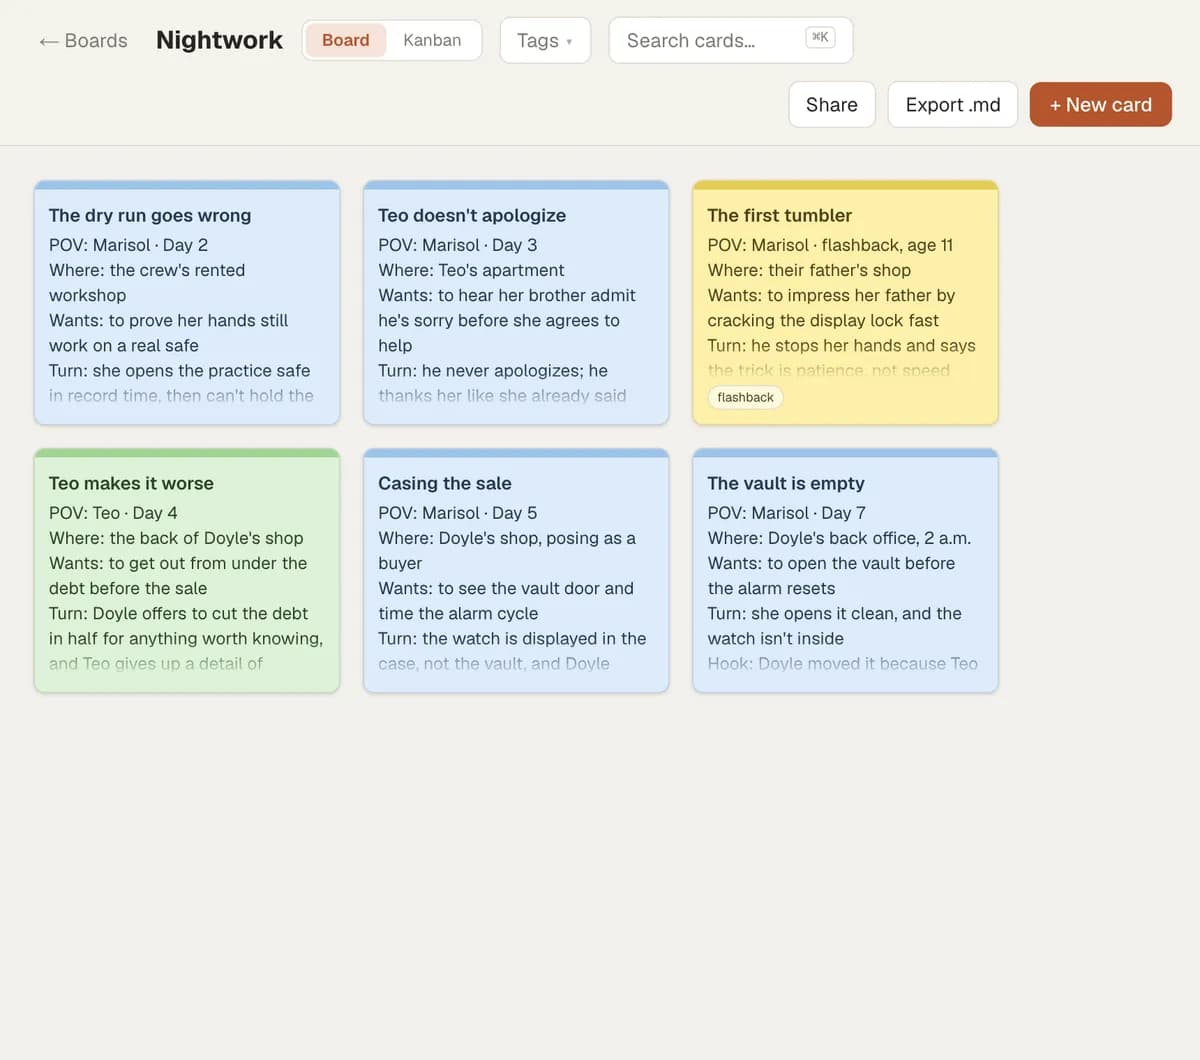
Task: Export the board as .md
Action: [x=953, y=104]
